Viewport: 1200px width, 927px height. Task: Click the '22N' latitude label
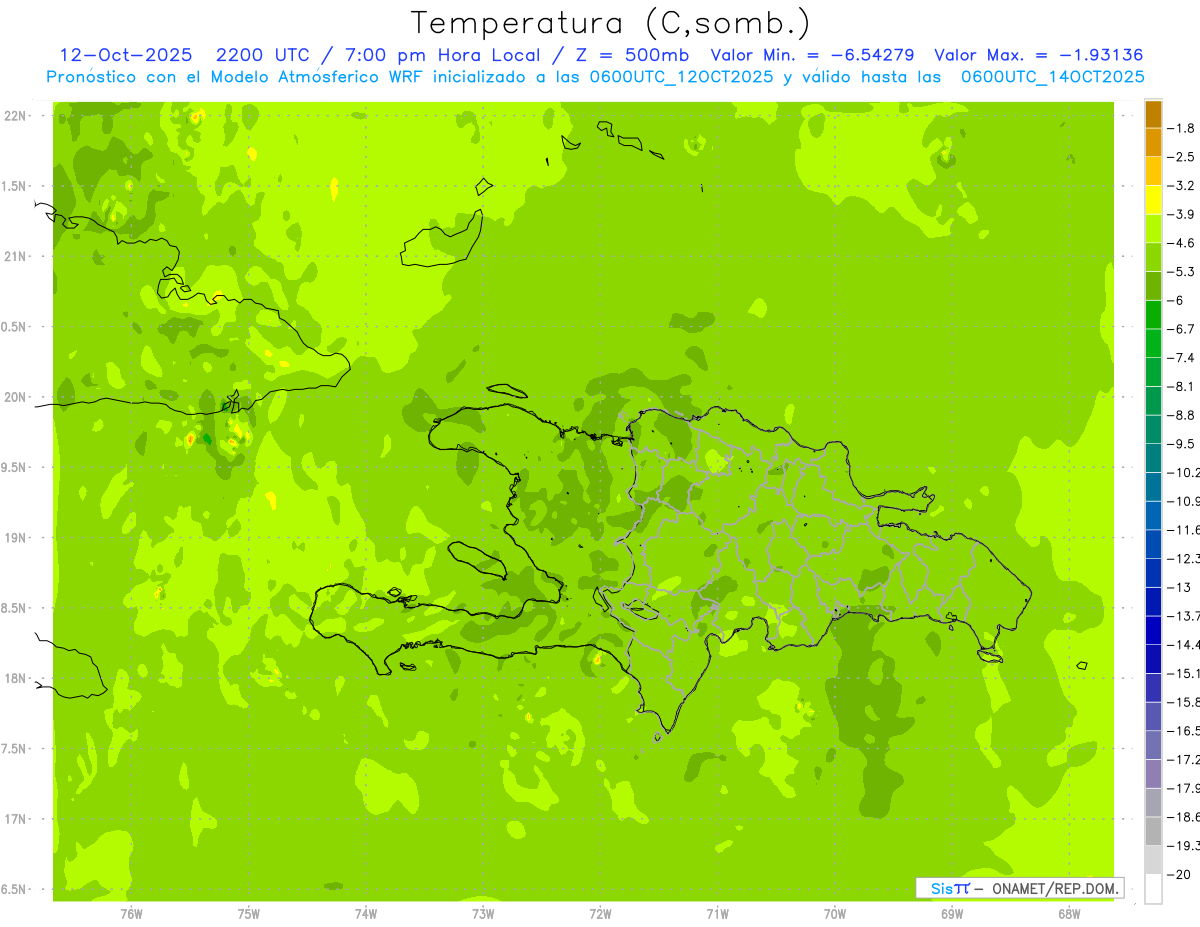coord(15,115)
